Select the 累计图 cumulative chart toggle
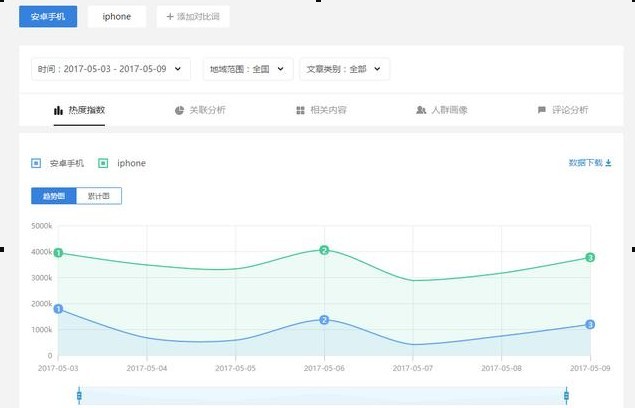 tap(99, 196)
